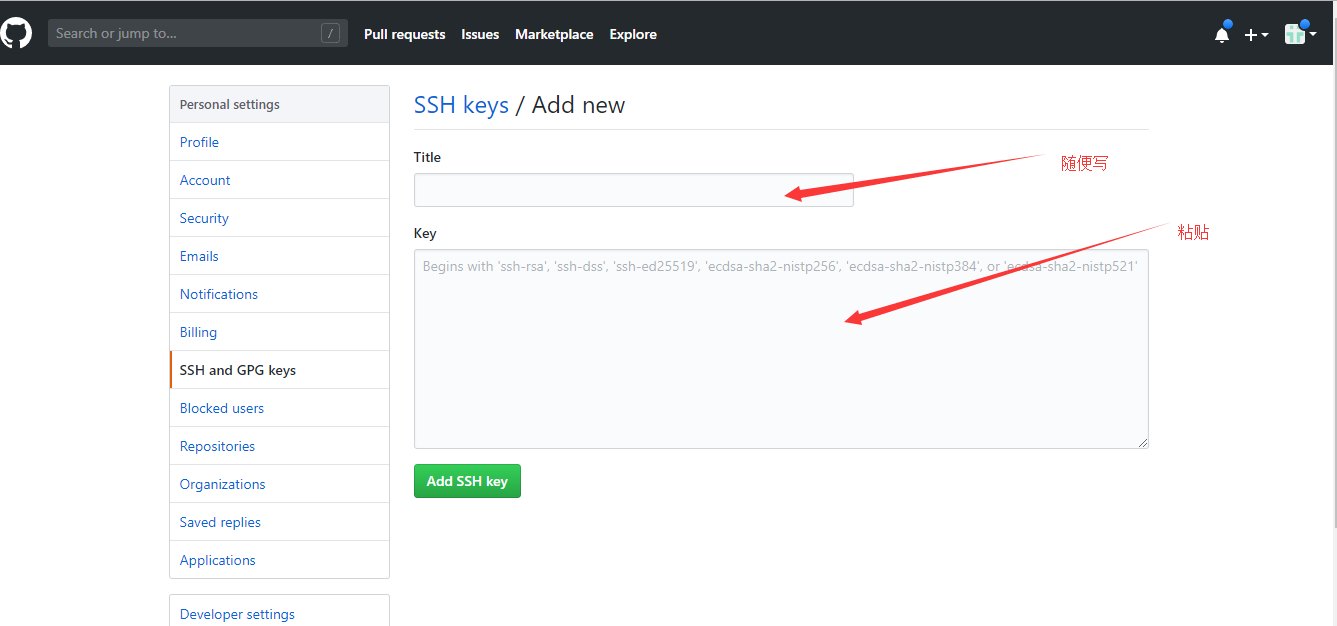Open the notifications bell
This screenshot has height=626, width=1337.
(x=1222, y=34)
